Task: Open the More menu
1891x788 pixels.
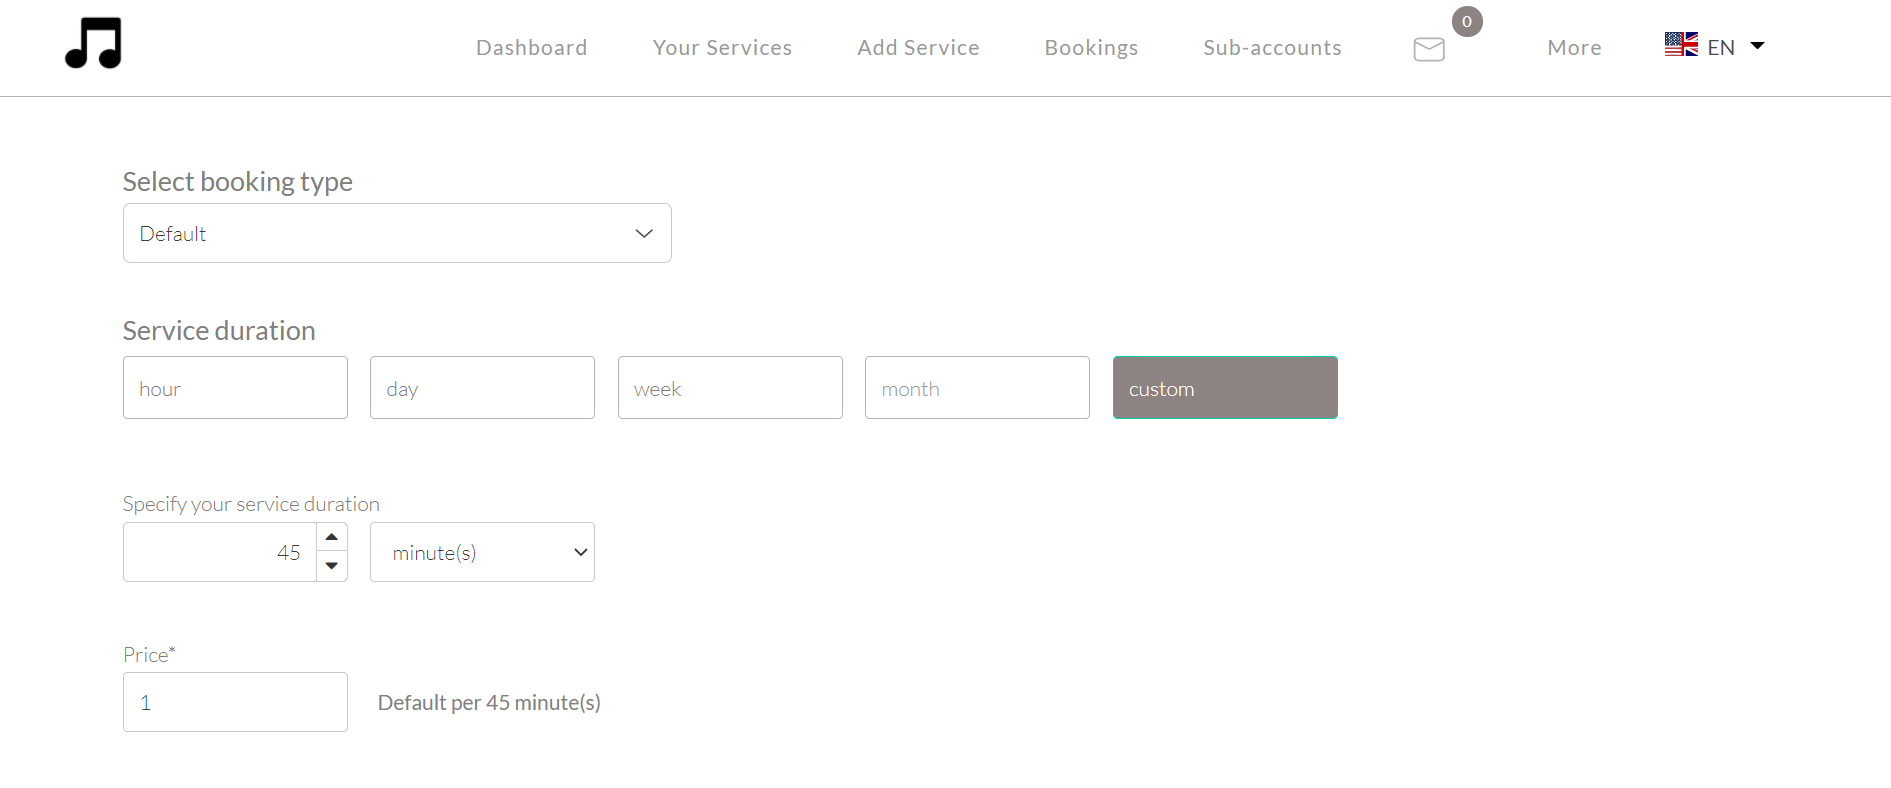Action: tap(1574, 47)
